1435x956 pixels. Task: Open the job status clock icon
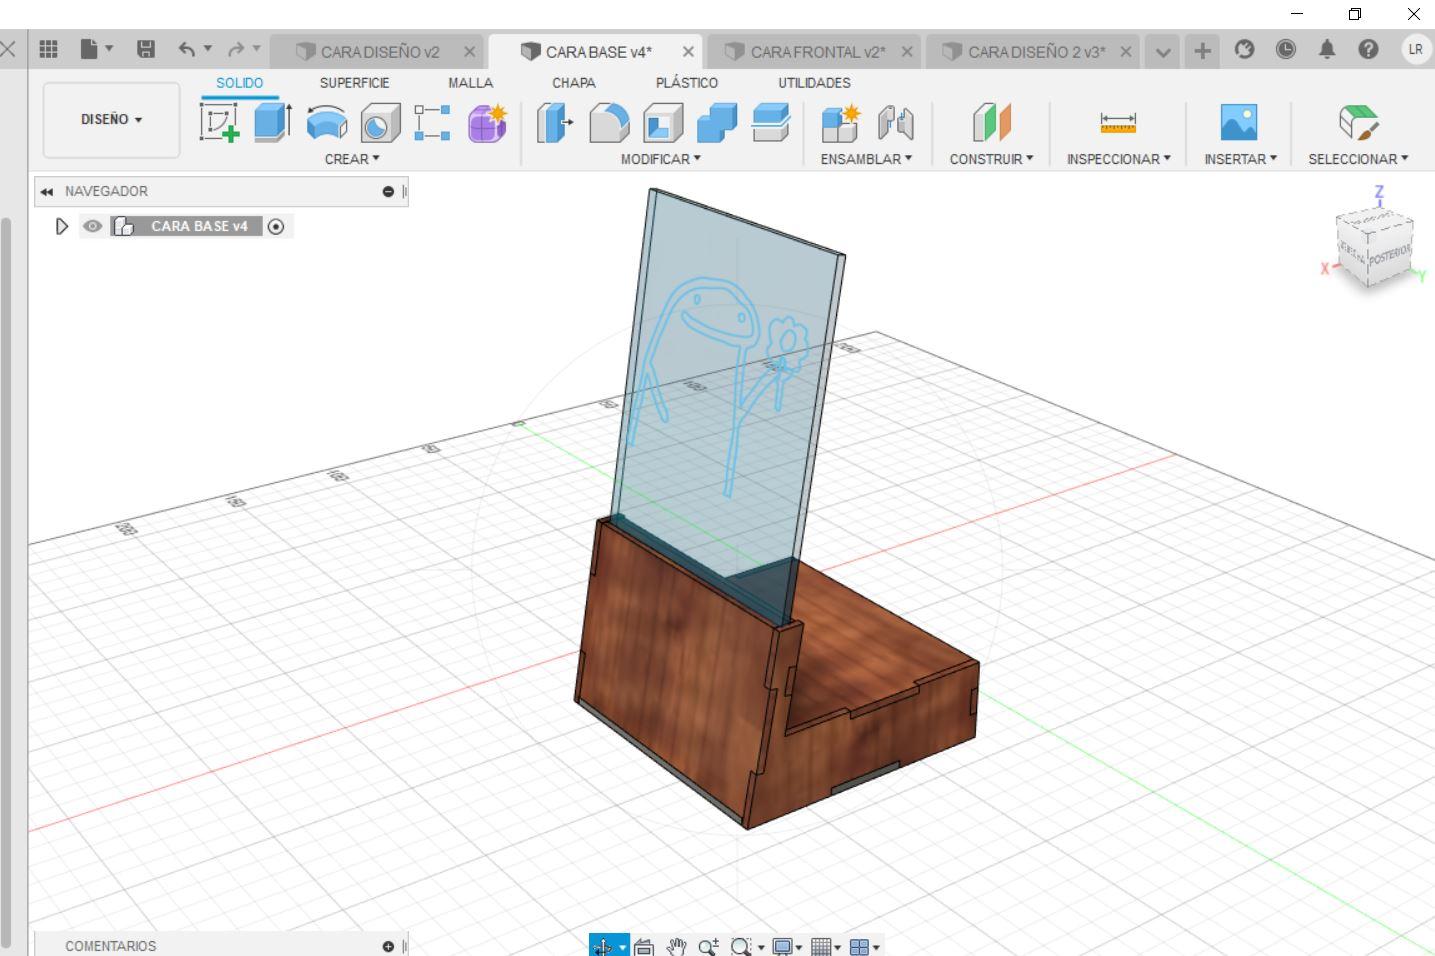point(1286,49)
